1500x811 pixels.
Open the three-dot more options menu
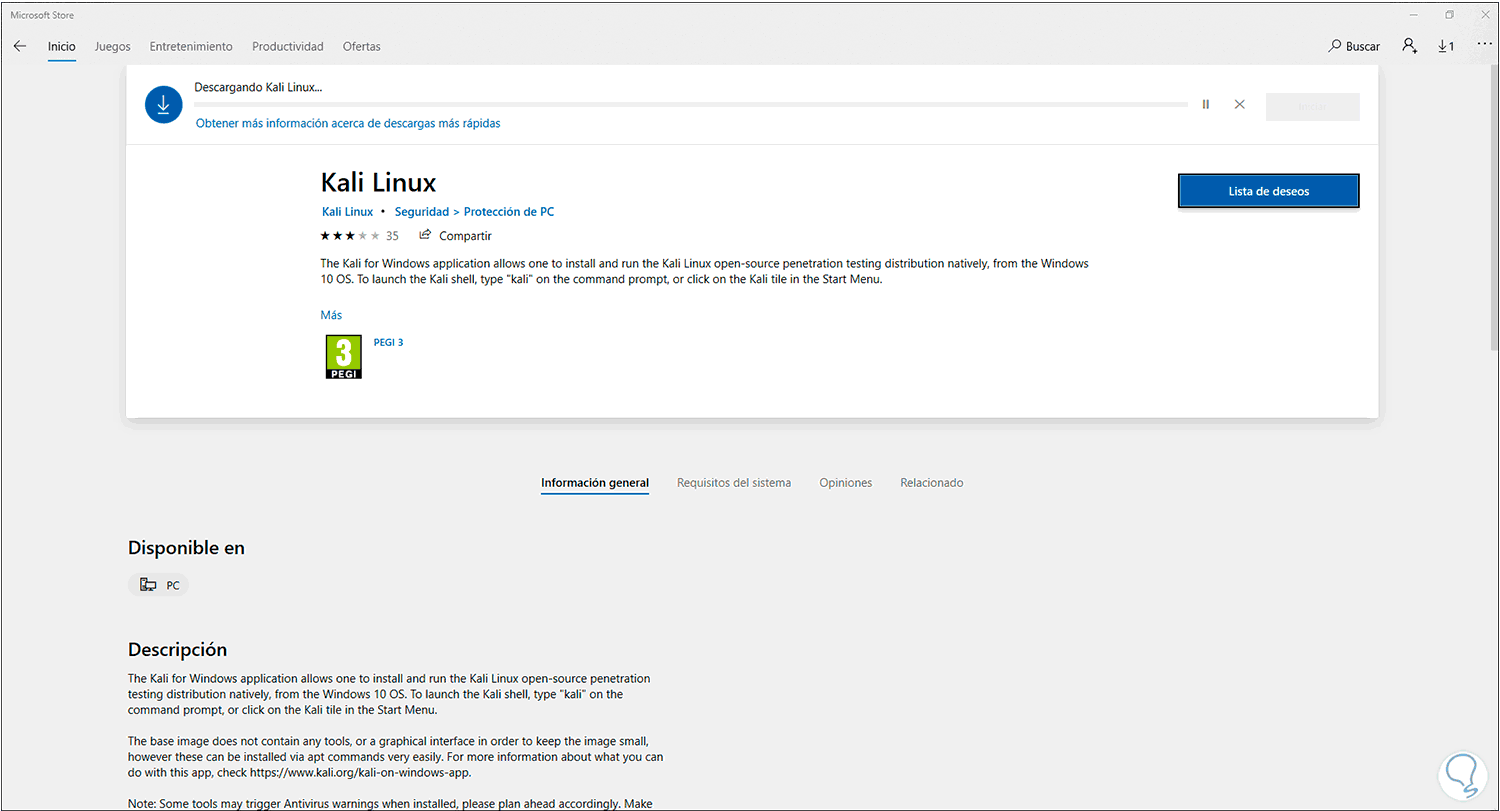click(1482, 46)
